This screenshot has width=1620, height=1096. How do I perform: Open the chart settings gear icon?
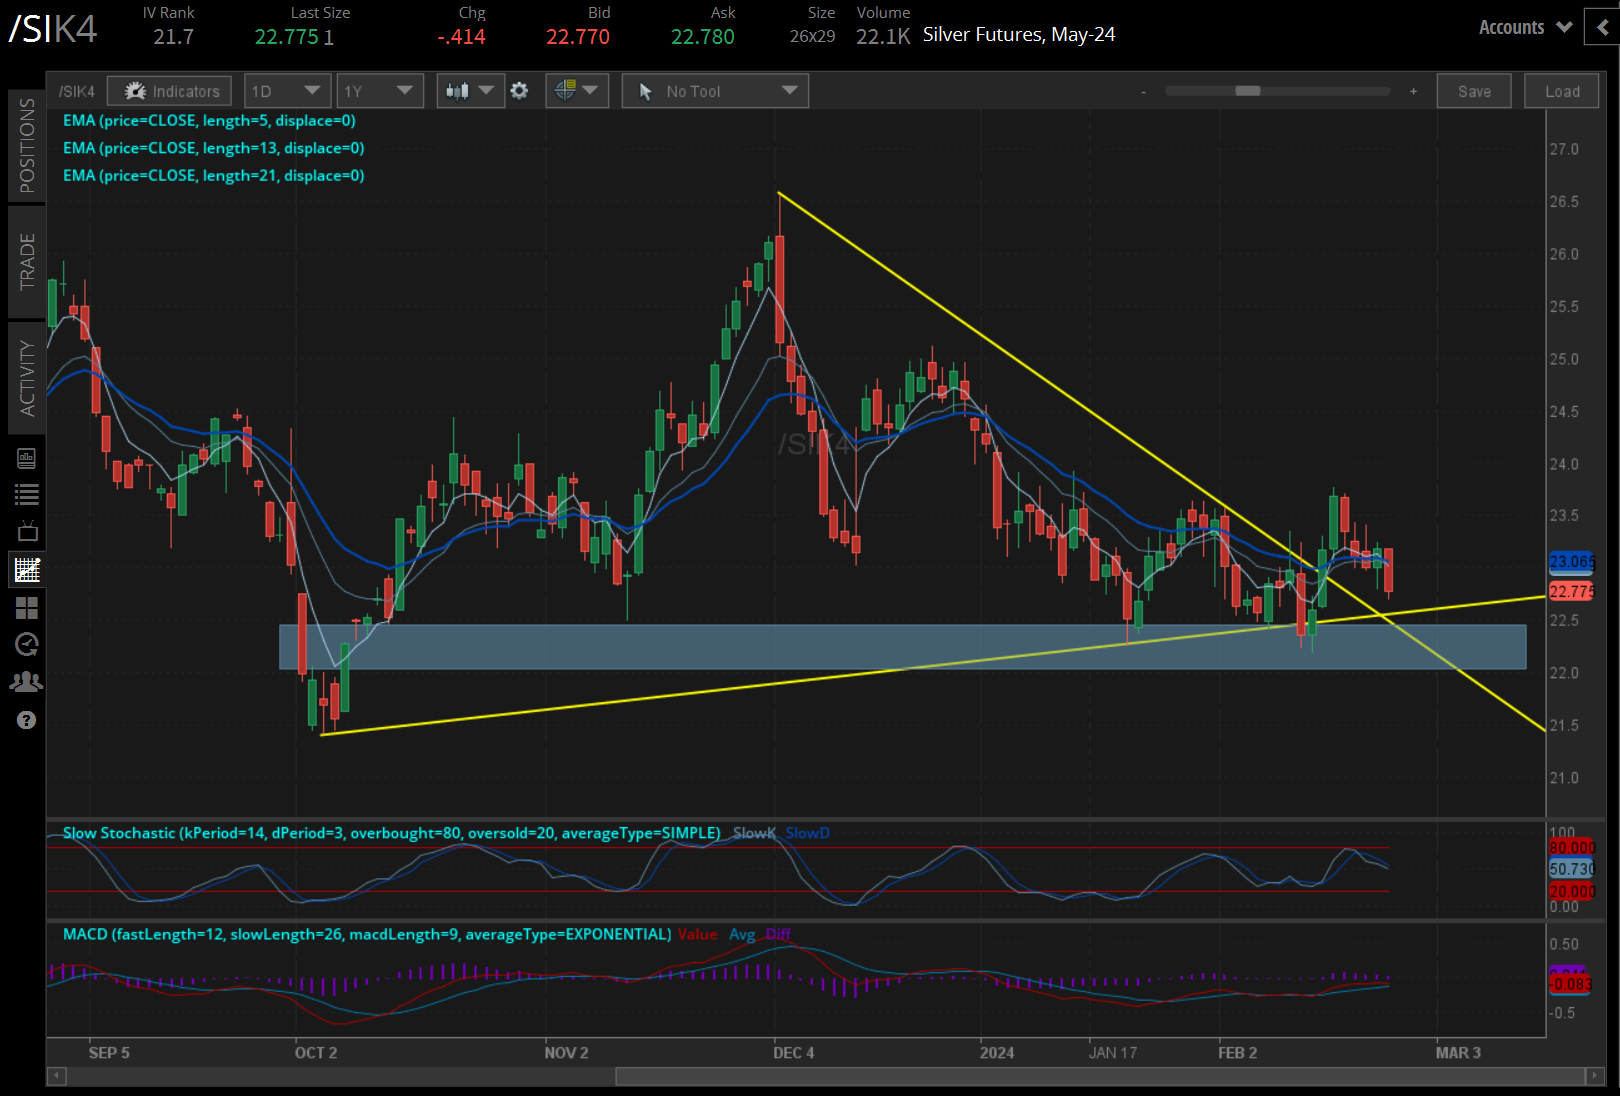(x=519, y=91)
